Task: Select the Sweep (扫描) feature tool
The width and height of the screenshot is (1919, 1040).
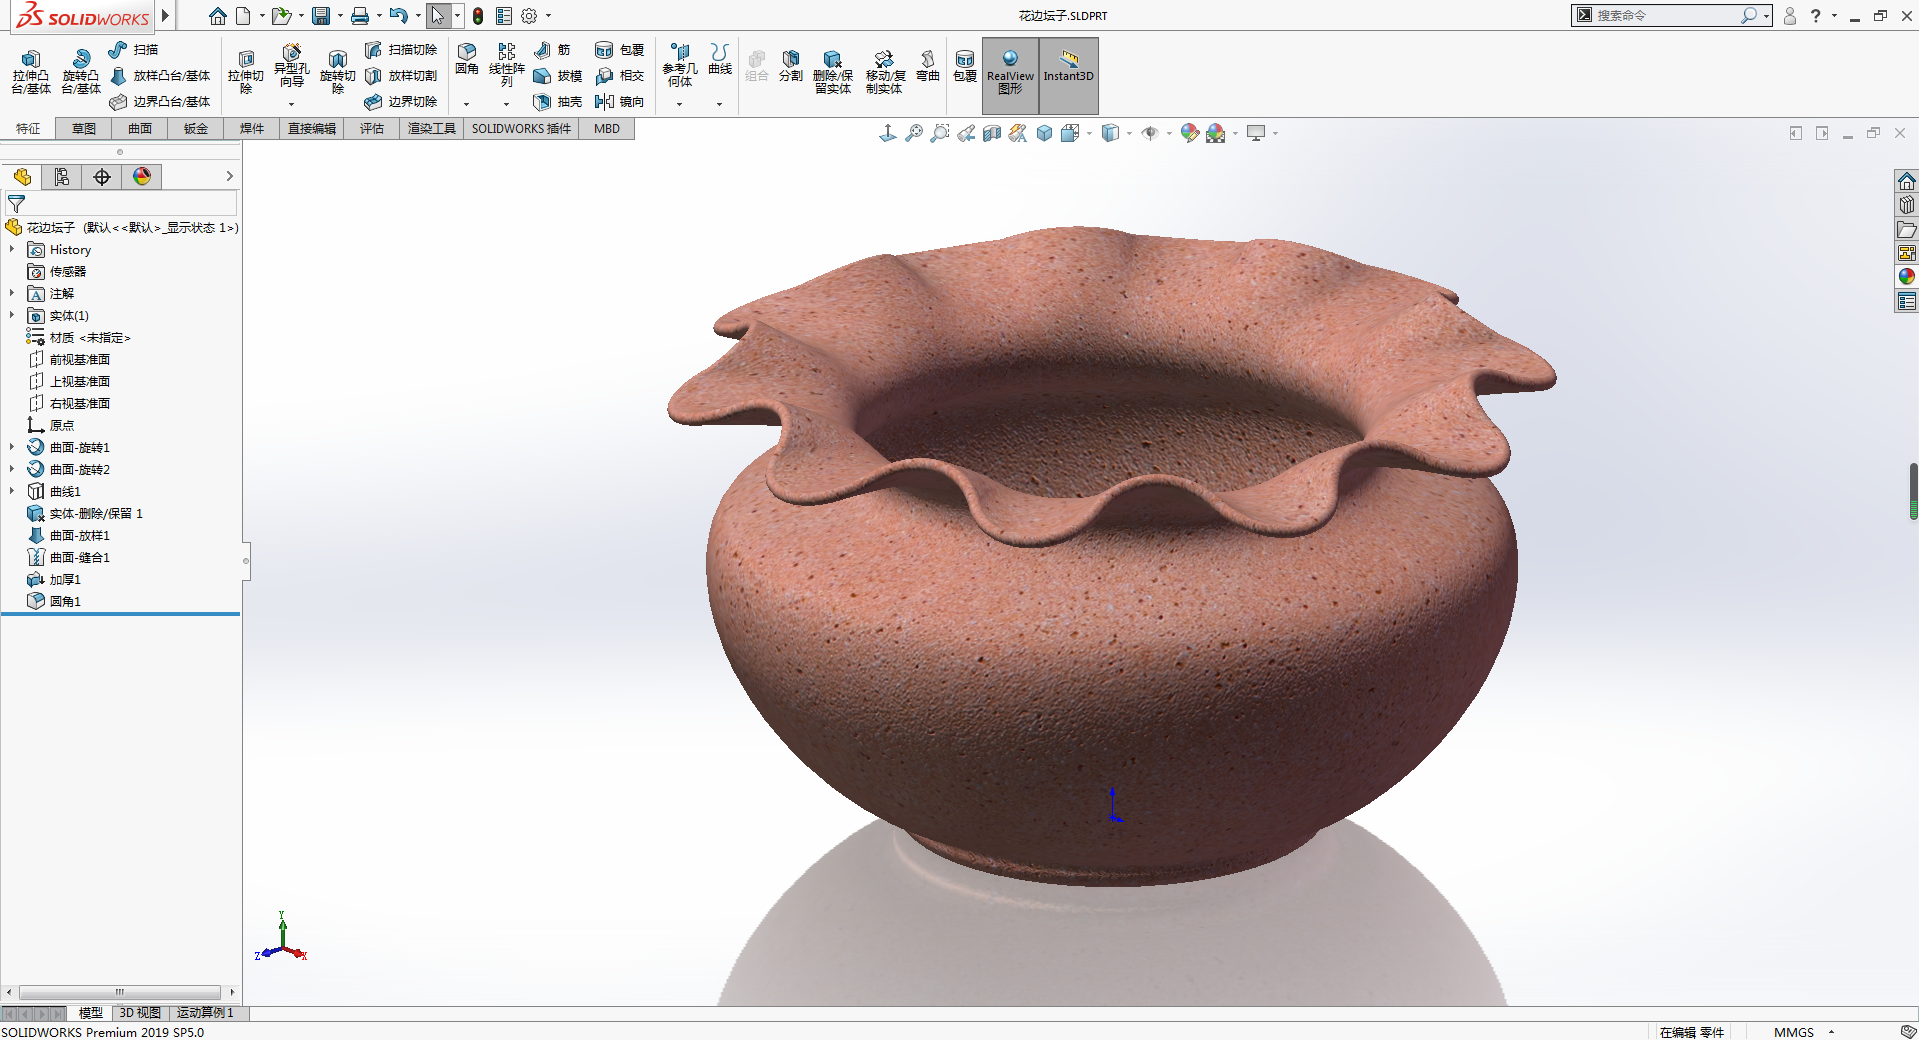Action: pos(133,49)
